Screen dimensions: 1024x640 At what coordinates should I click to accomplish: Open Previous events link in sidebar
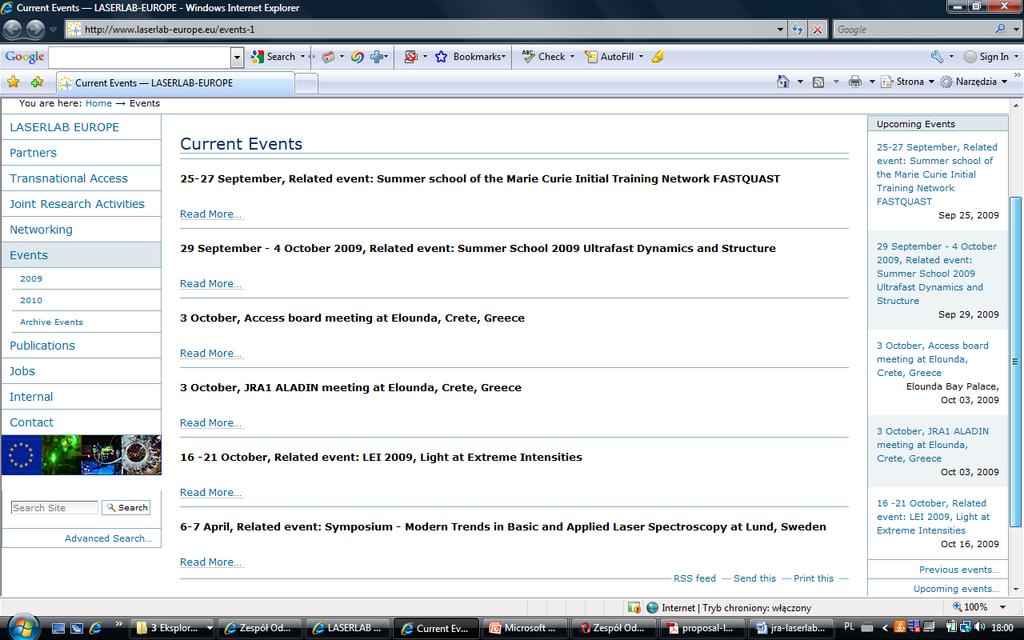click(x=959, y=569)
